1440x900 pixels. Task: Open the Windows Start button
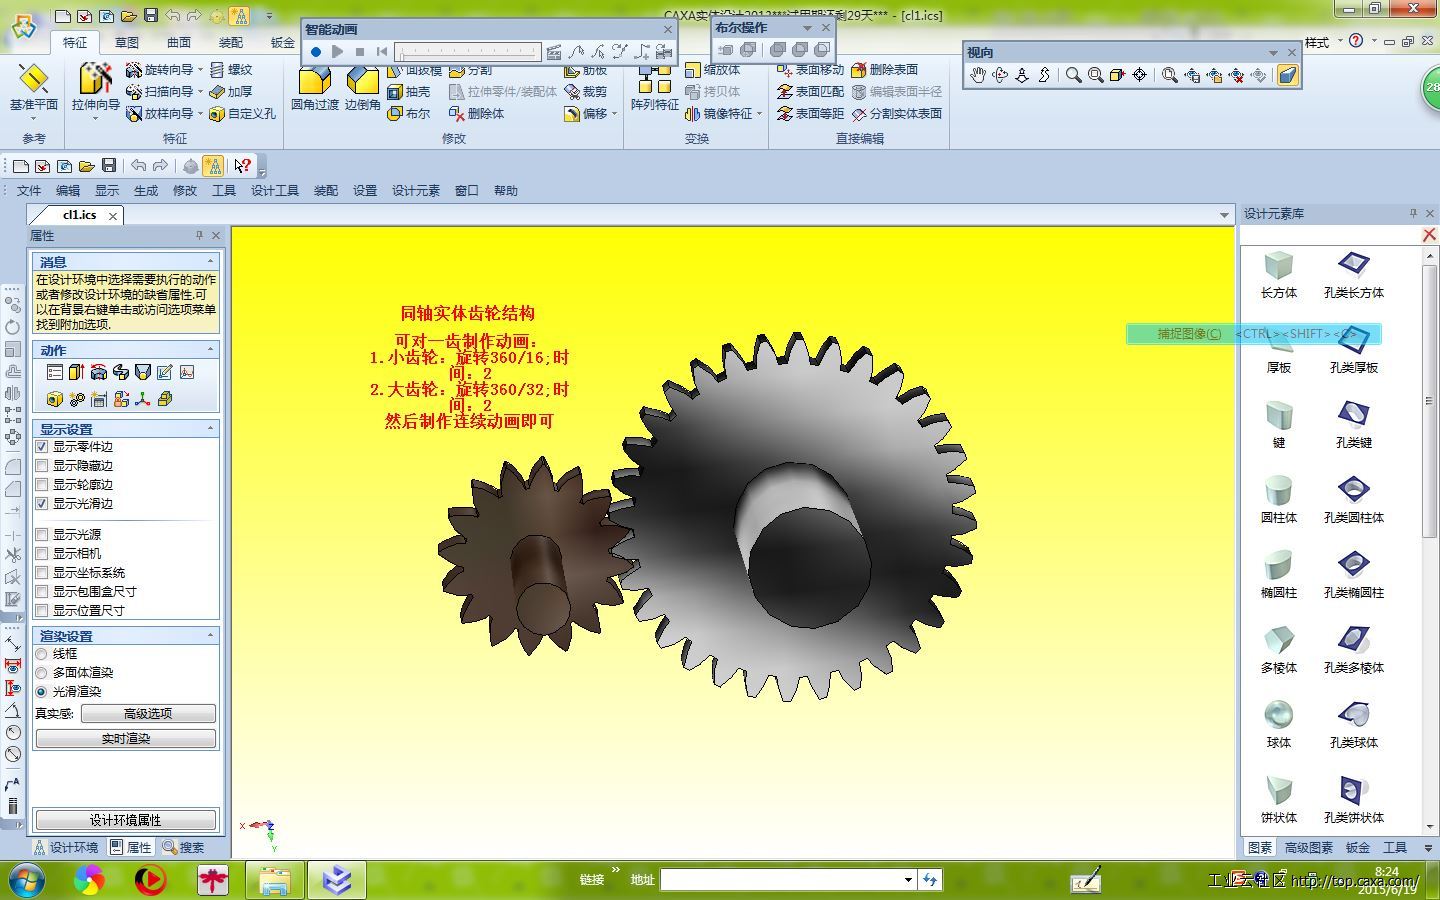(26, 880)
